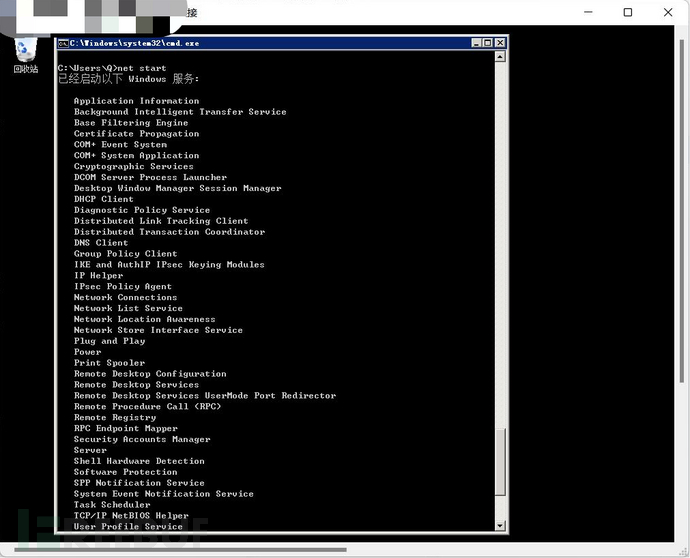Click the outer window horizontal scrollbar thumb

180,550
